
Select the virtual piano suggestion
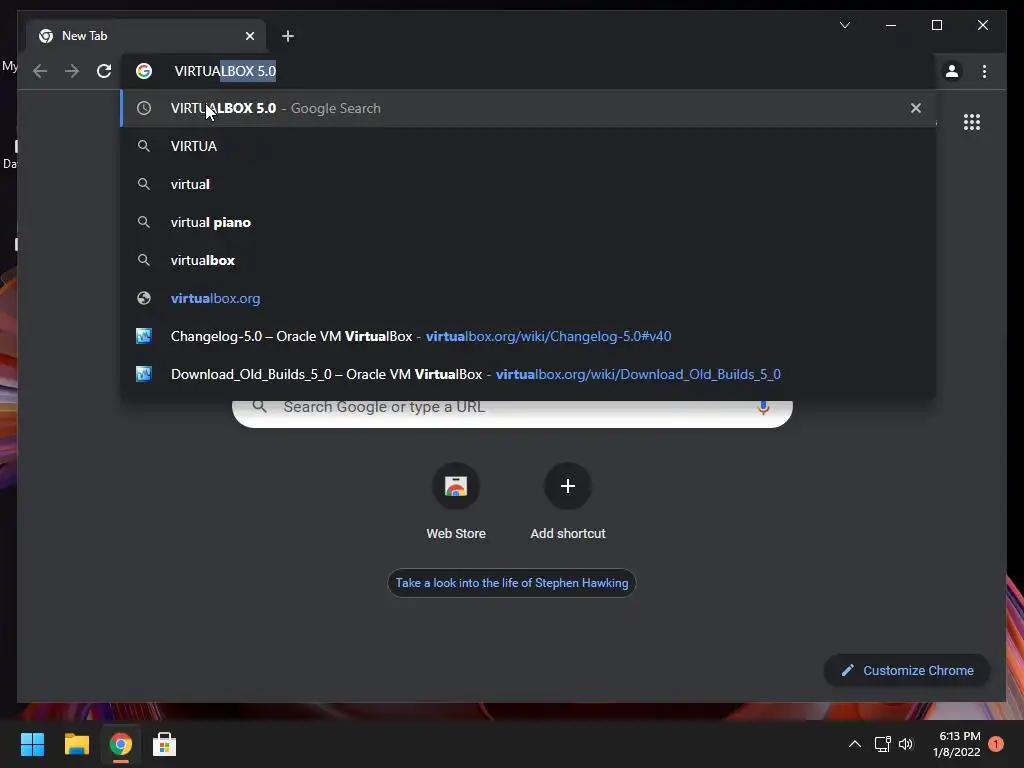point(528,222)
